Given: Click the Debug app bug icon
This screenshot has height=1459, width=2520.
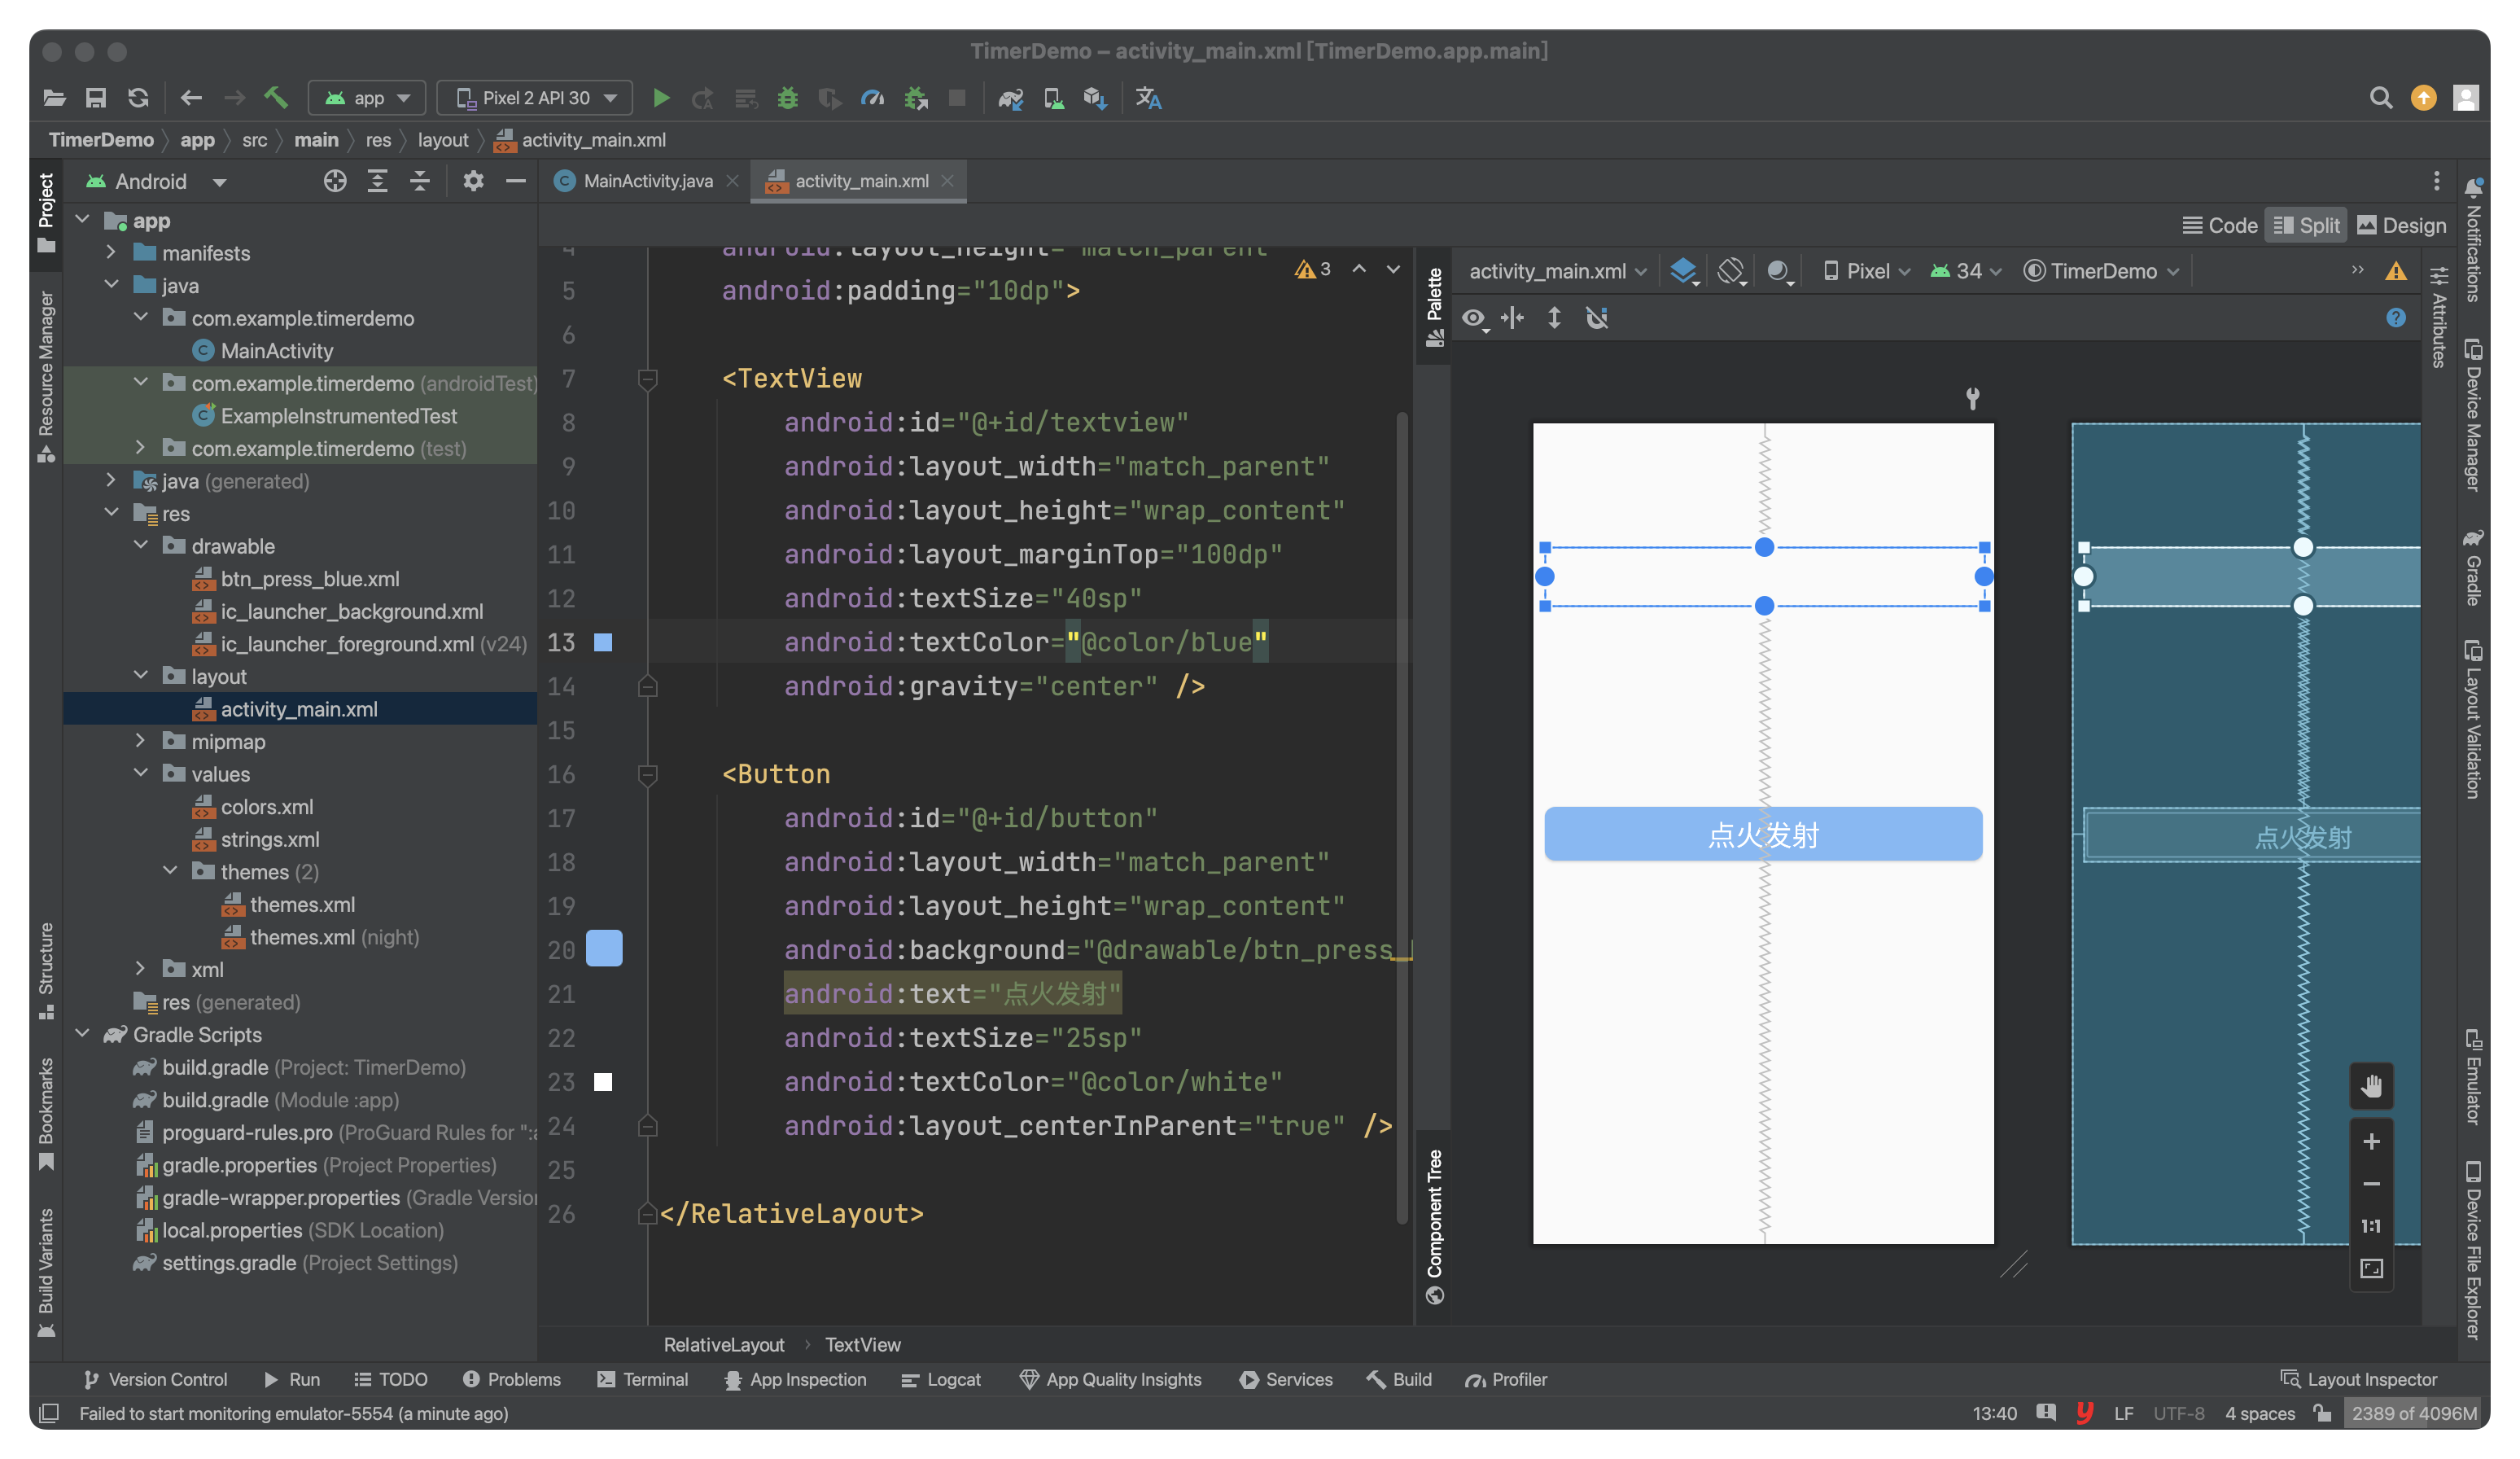Looking at the screenshot, I should 788,98.
